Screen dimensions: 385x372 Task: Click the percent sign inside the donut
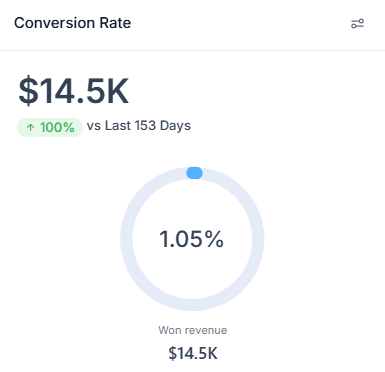(x=214, y=239)
